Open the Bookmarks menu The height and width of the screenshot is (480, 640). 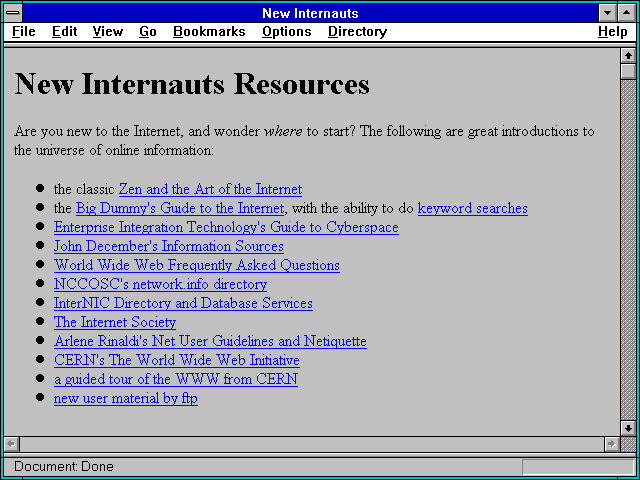(x=209, y=32)
